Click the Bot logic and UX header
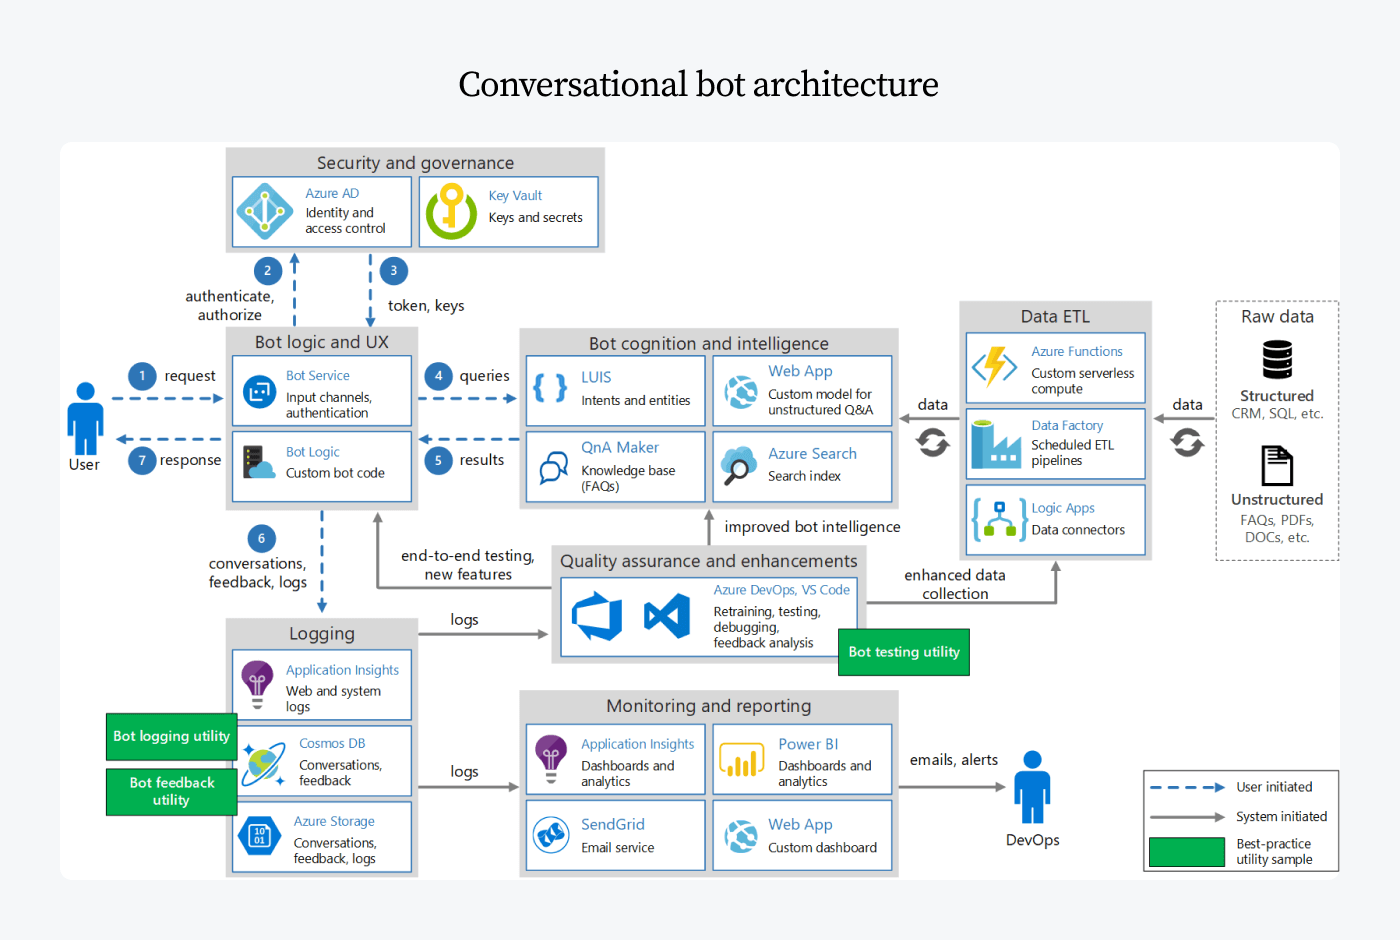This screenshot has height=940, width=1400. (321, 342)
